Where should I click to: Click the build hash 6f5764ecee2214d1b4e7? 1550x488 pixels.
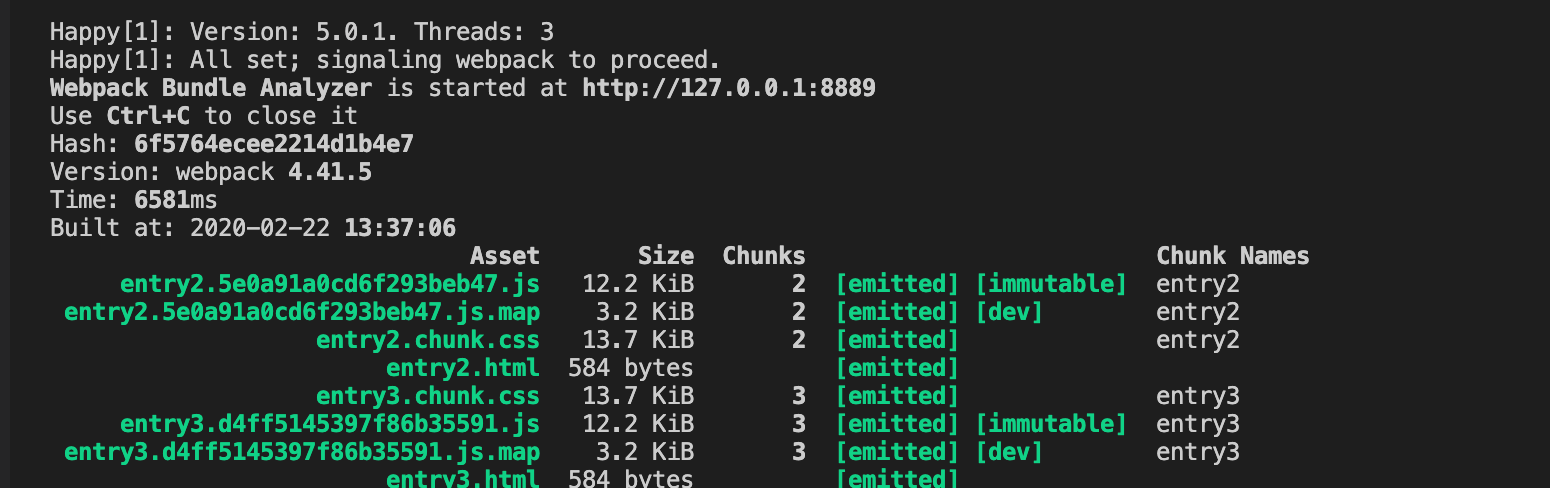point(273,144)
